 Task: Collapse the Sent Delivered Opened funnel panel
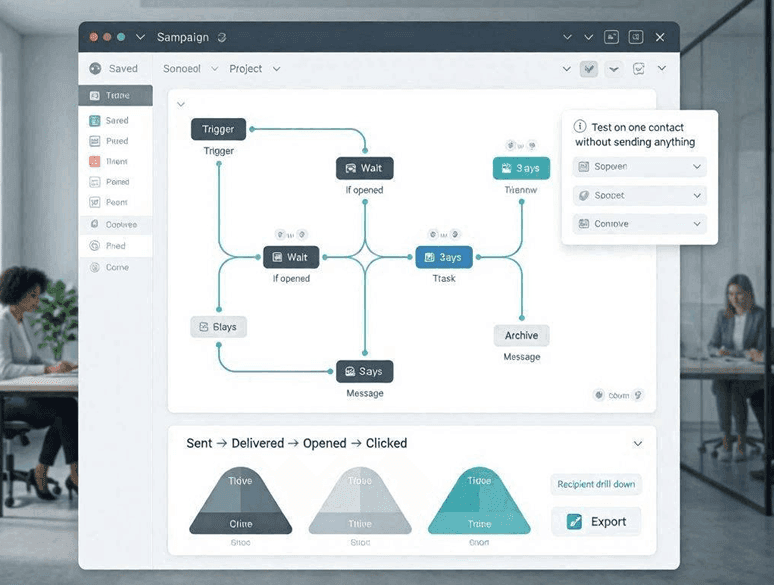[x=638, y=443]
